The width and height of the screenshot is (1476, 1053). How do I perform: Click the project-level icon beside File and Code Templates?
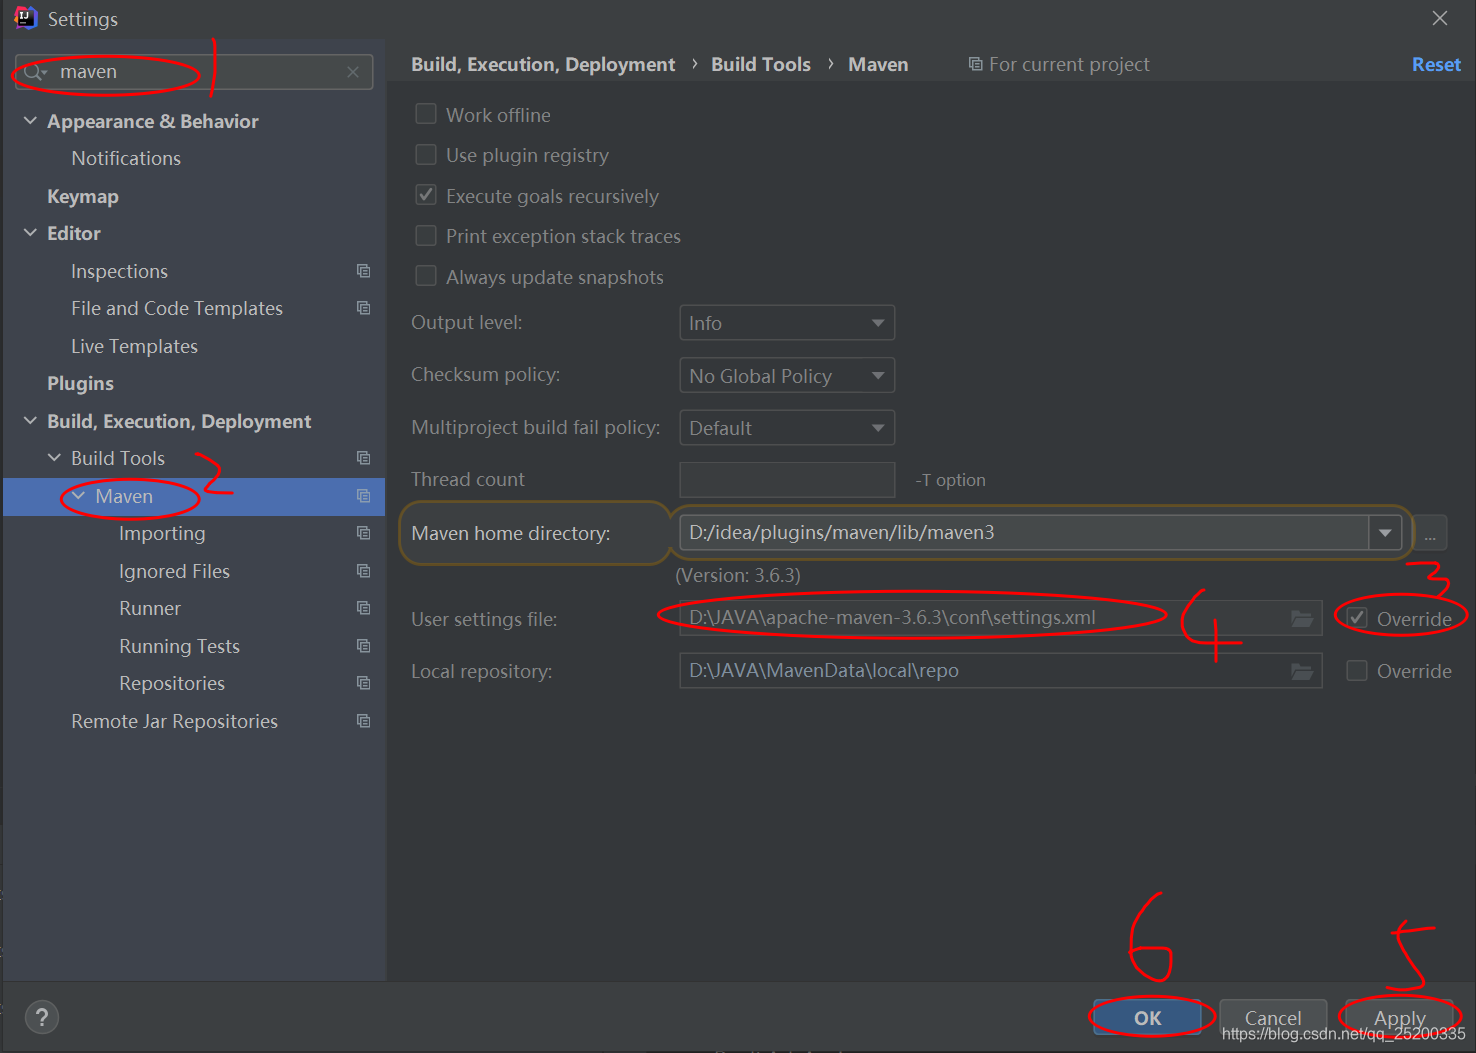[363, 308]
